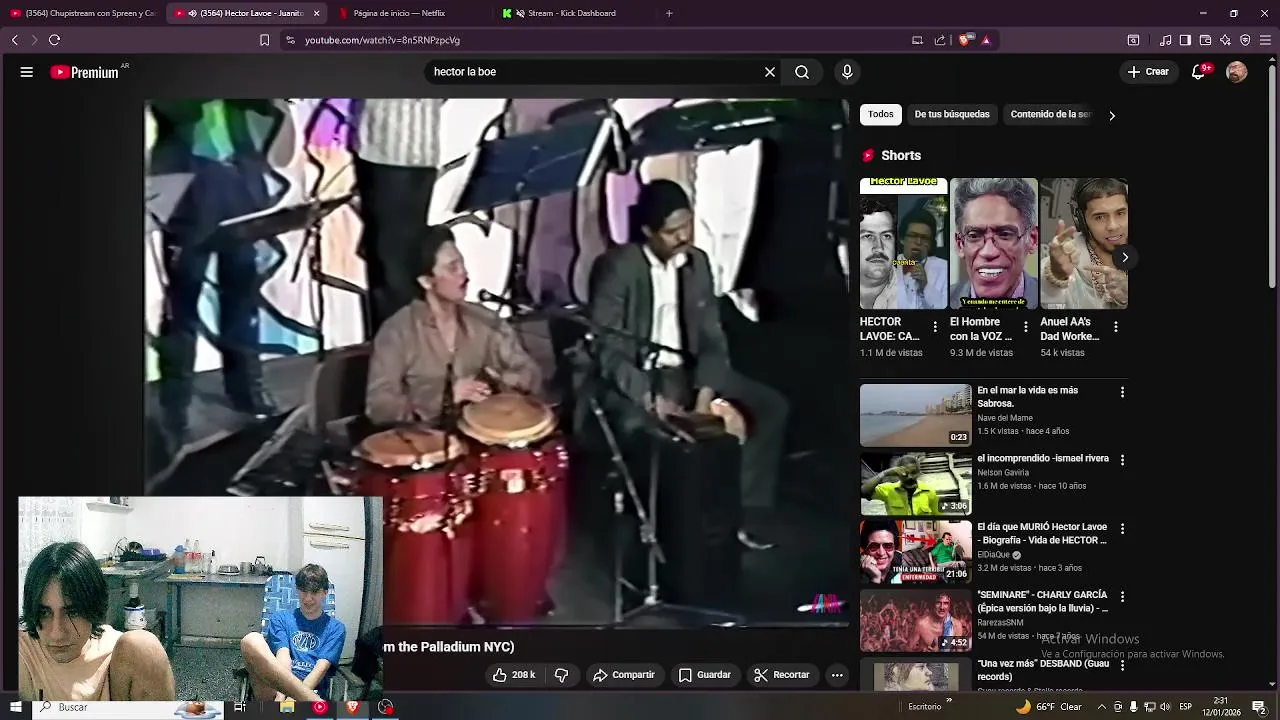Click the address bar URL

[x=382, y=40]
